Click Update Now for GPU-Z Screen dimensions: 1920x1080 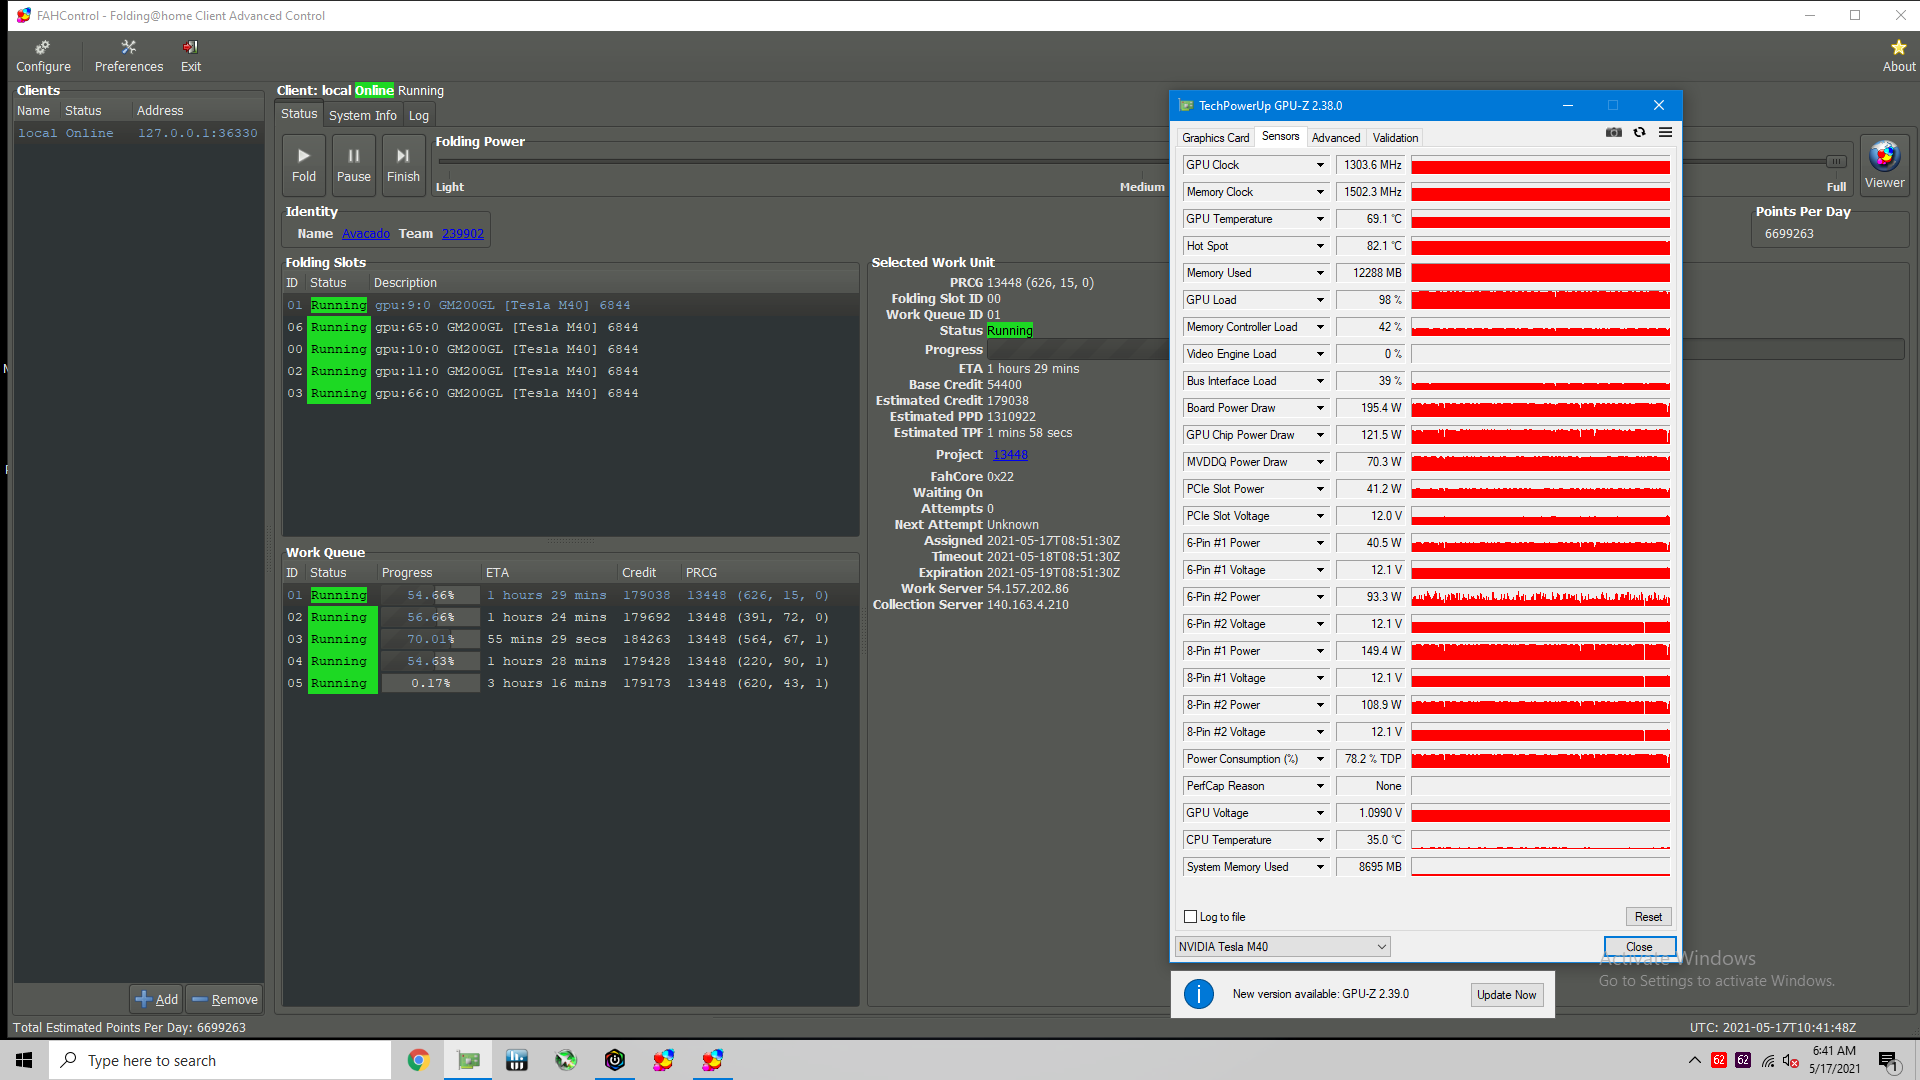point(1506,995)
